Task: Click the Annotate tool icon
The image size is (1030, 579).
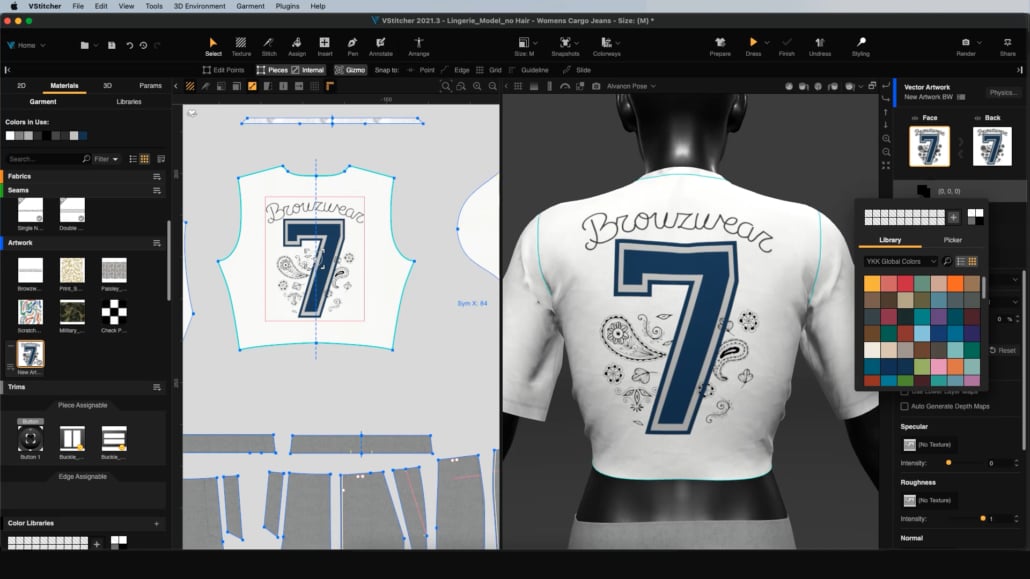Action: tap(381, 46)
